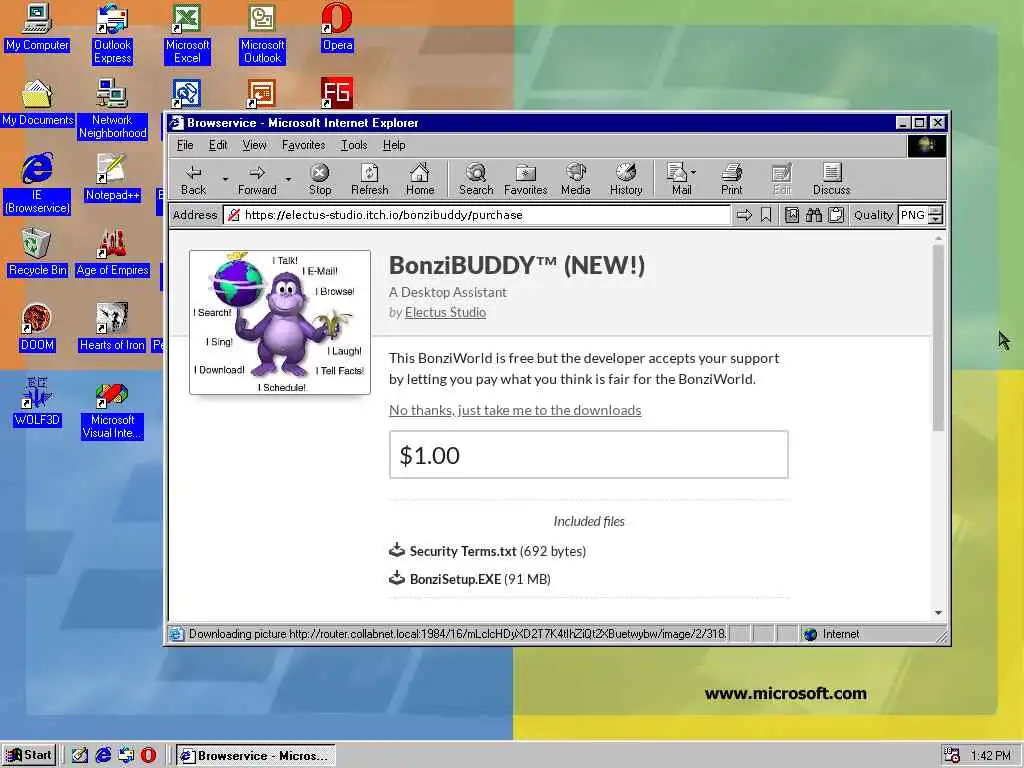The width and height of the screenshot is (1024, 768).
Task: Click the Opera quick launch icon in taskbar
Action: click(x=149, y=756)
